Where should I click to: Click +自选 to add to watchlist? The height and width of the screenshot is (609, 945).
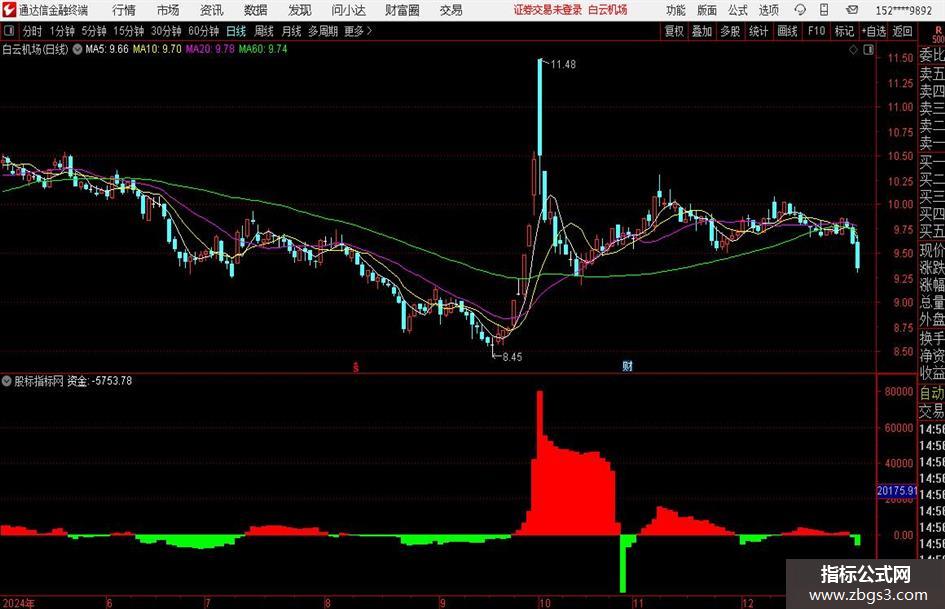pyautogui.click(x=873, y=31)
